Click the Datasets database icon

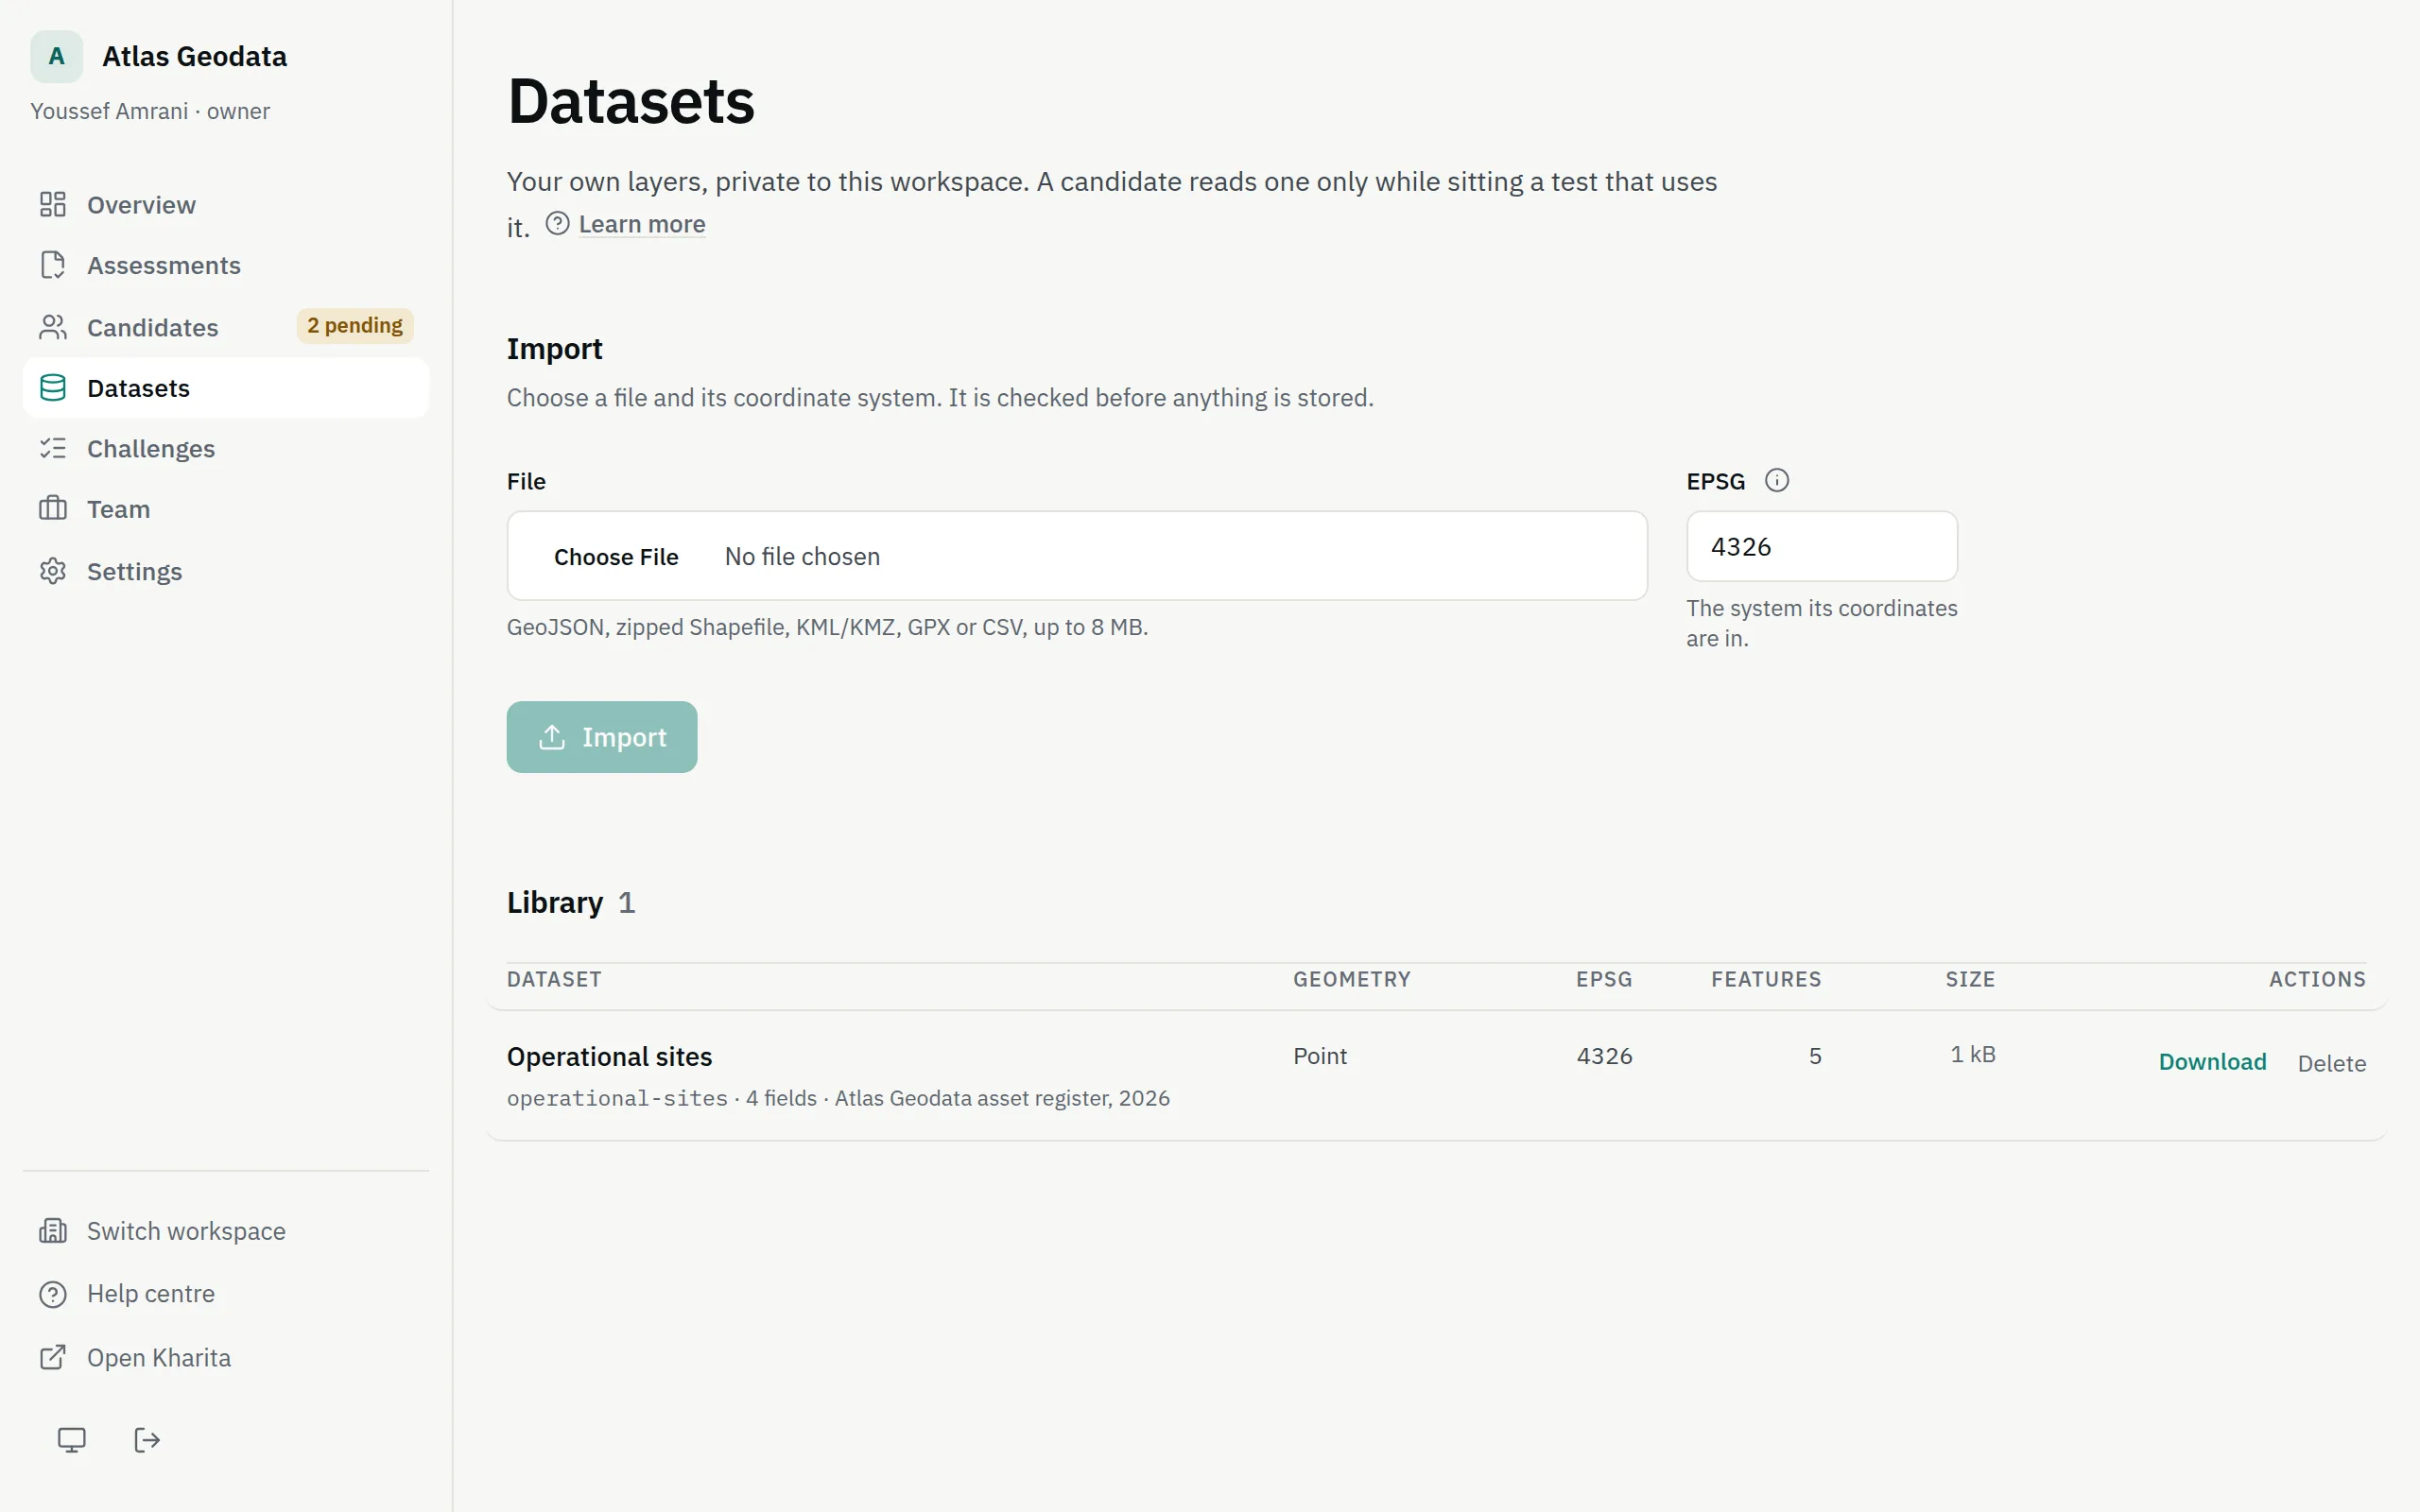click(x=53, y=388)
